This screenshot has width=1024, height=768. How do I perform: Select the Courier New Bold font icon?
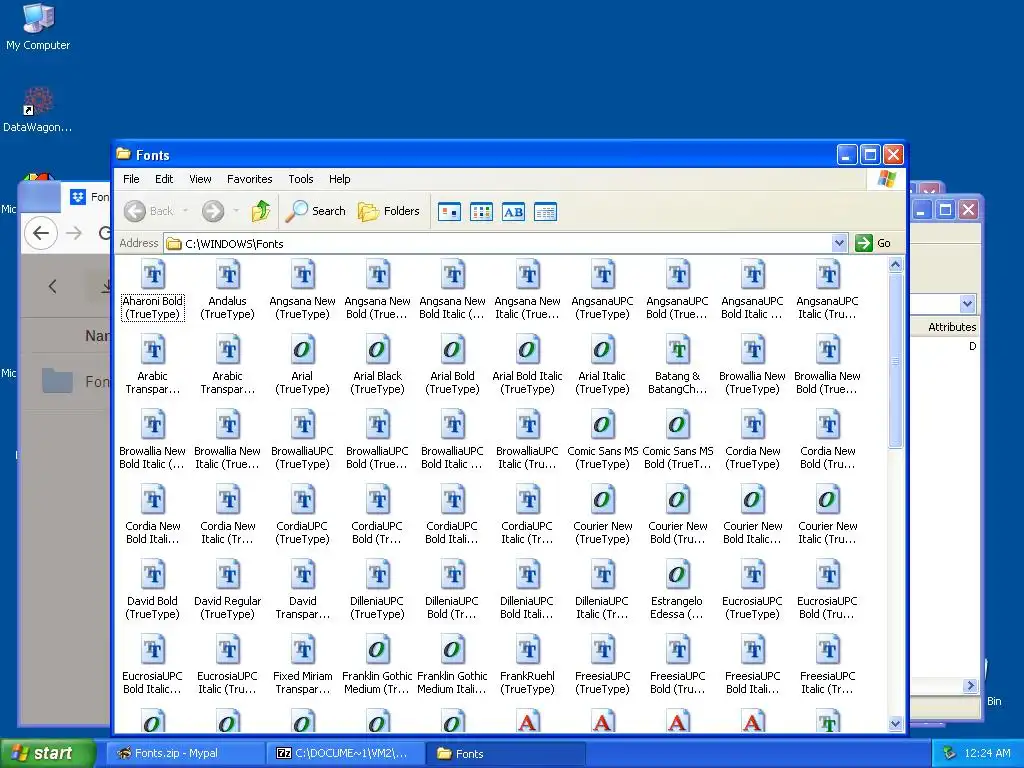pos(678,500)
